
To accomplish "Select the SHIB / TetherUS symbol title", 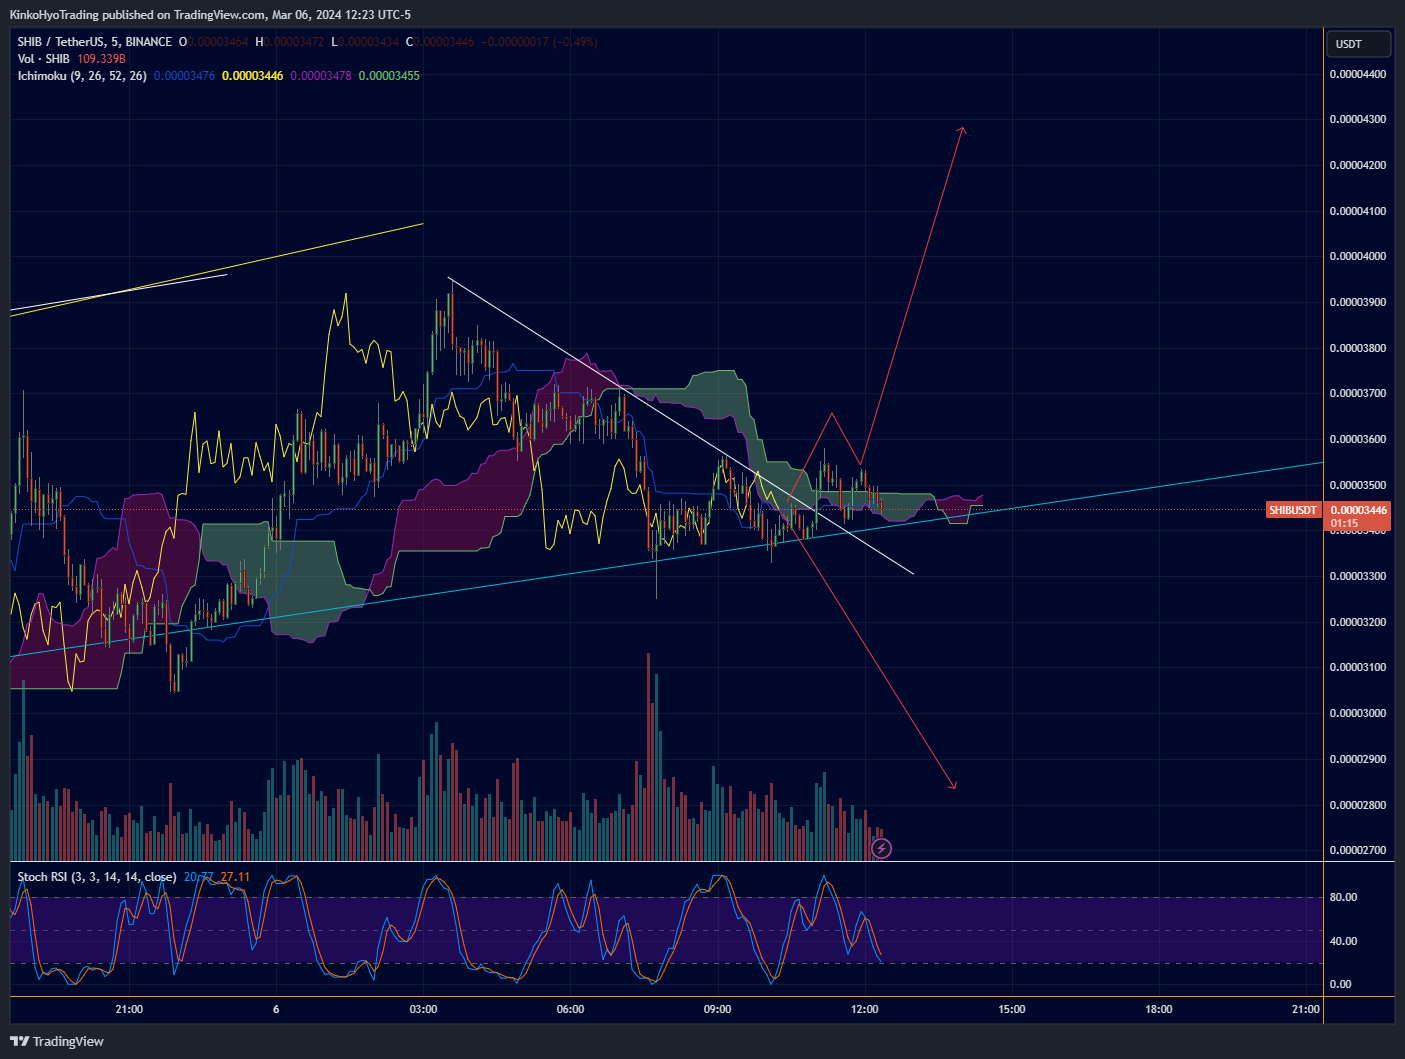I will 95,42.
